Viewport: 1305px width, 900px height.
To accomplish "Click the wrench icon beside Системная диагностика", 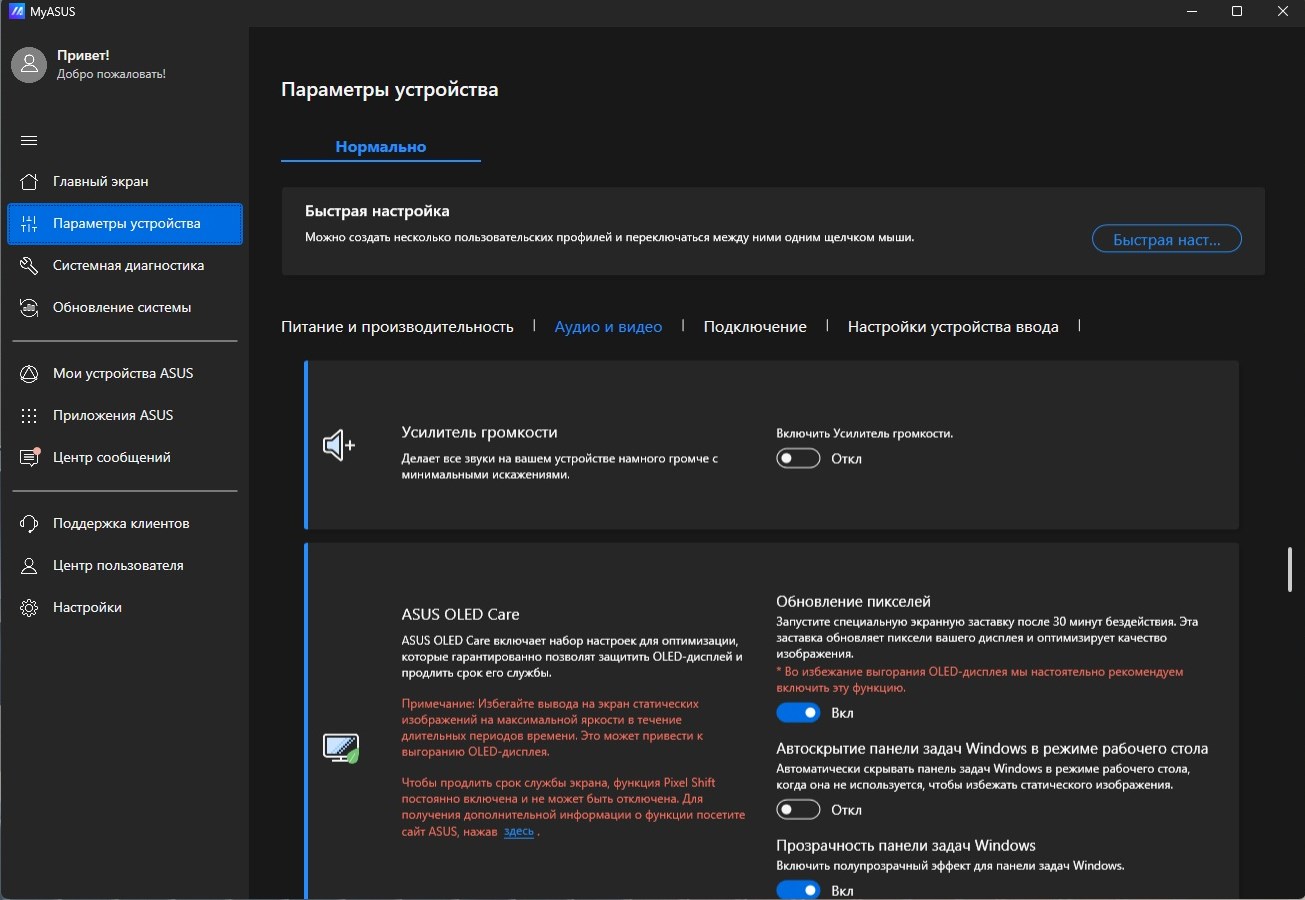I will (29, 265).
